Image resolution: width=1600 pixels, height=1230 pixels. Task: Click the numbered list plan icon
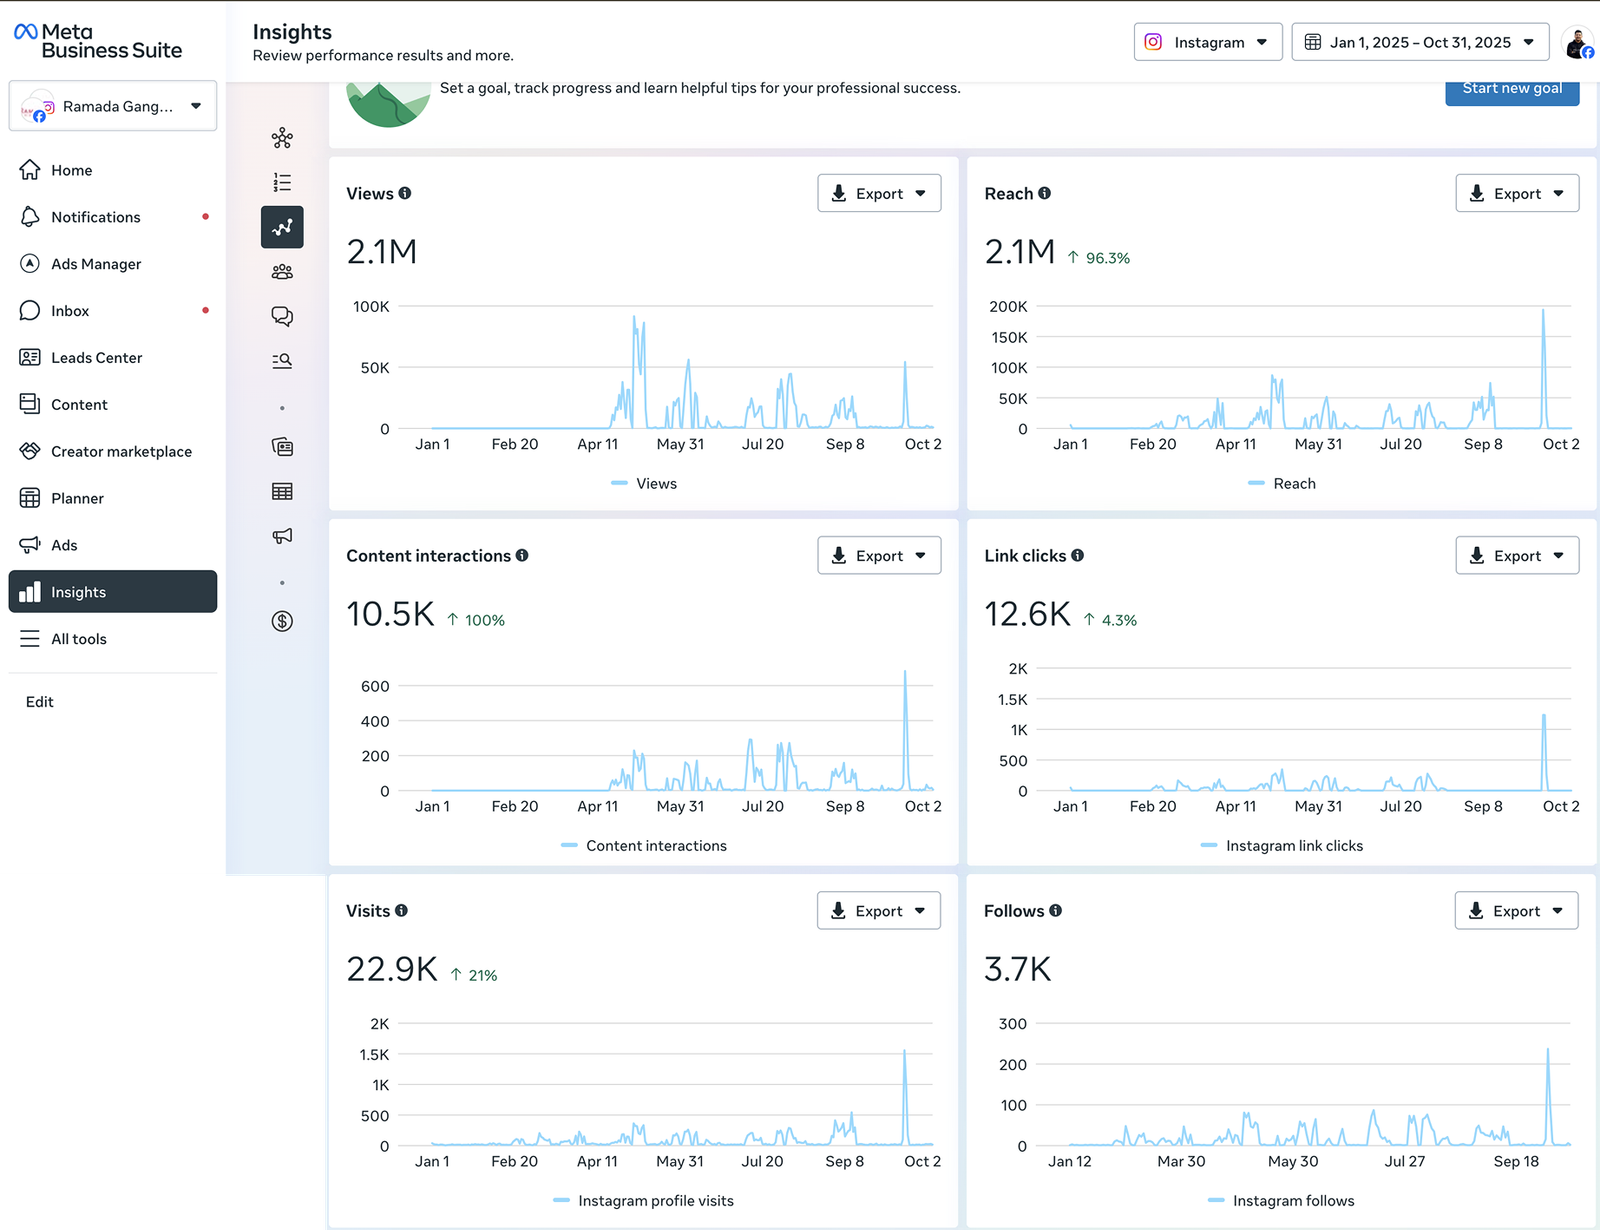(x=282, y=182)
